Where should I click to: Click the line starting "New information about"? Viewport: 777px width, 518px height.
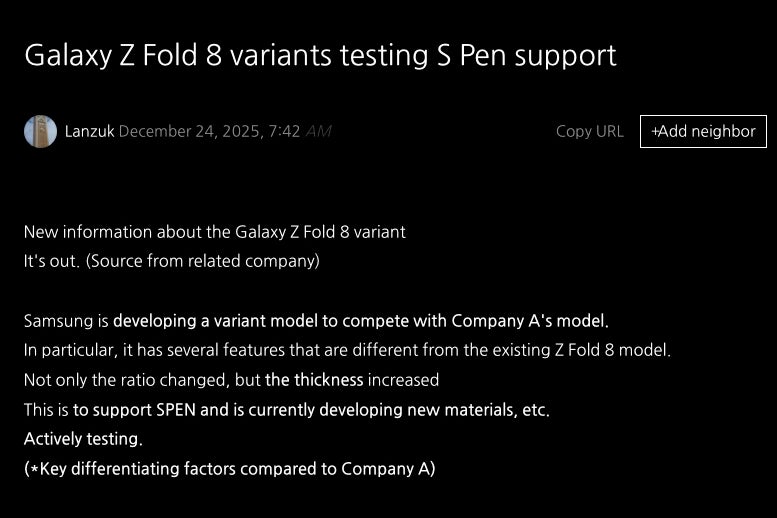214,232
